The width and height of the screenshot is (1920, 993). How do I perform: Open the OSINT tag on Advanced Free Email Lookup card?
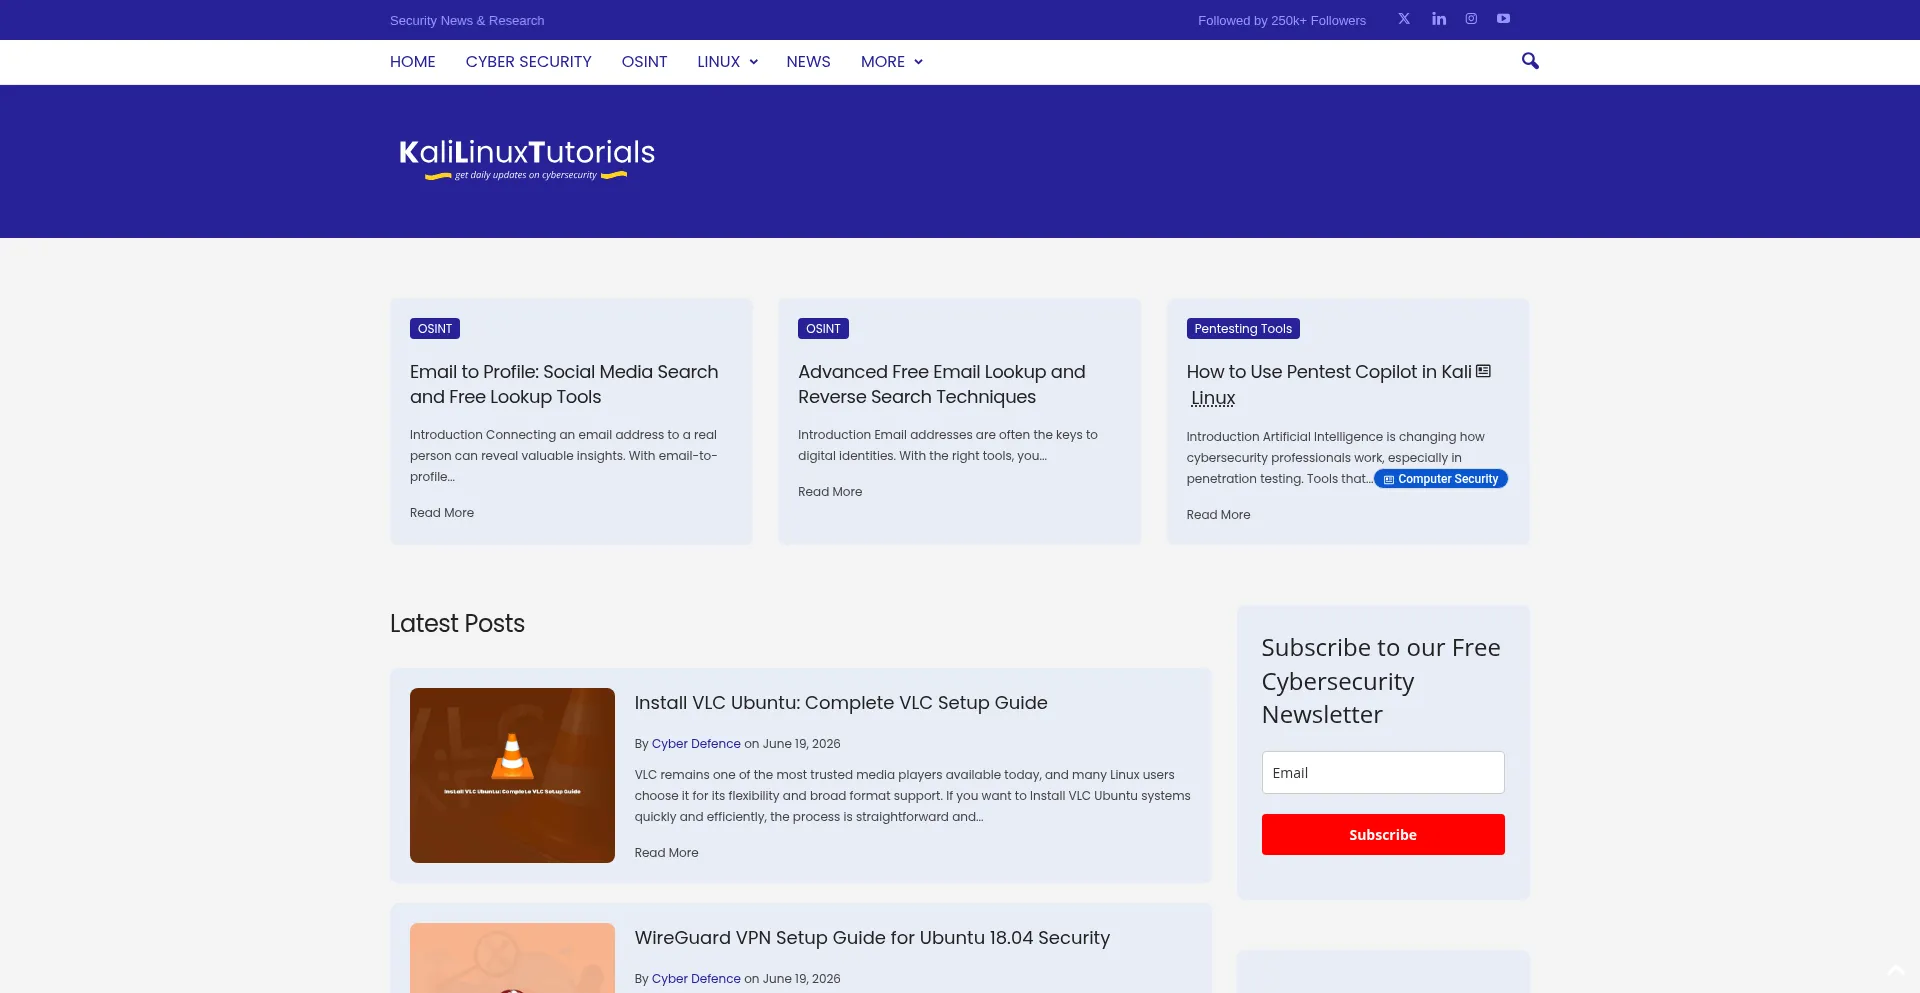823,329
